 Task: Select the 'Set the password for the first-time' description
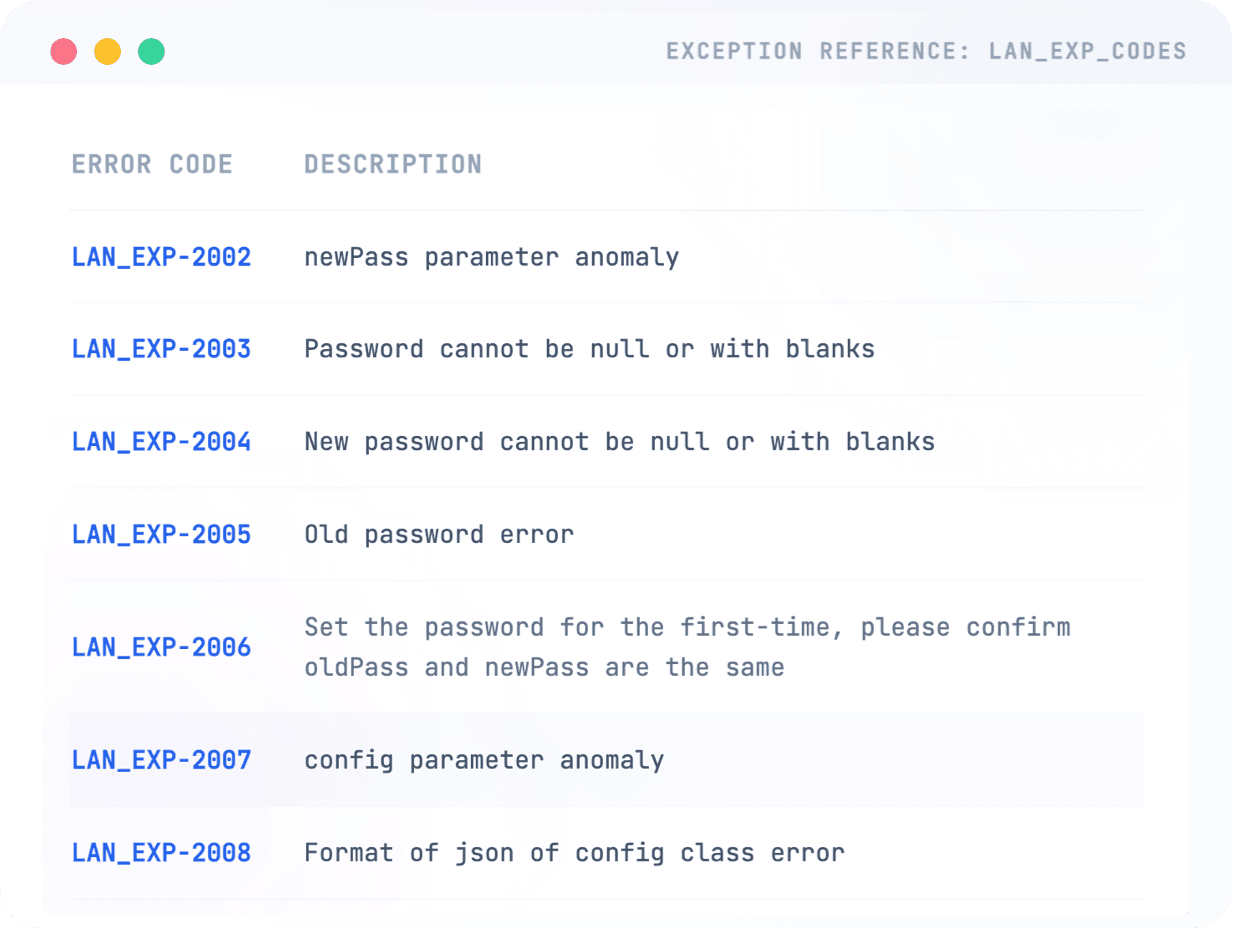coord(687,647)
